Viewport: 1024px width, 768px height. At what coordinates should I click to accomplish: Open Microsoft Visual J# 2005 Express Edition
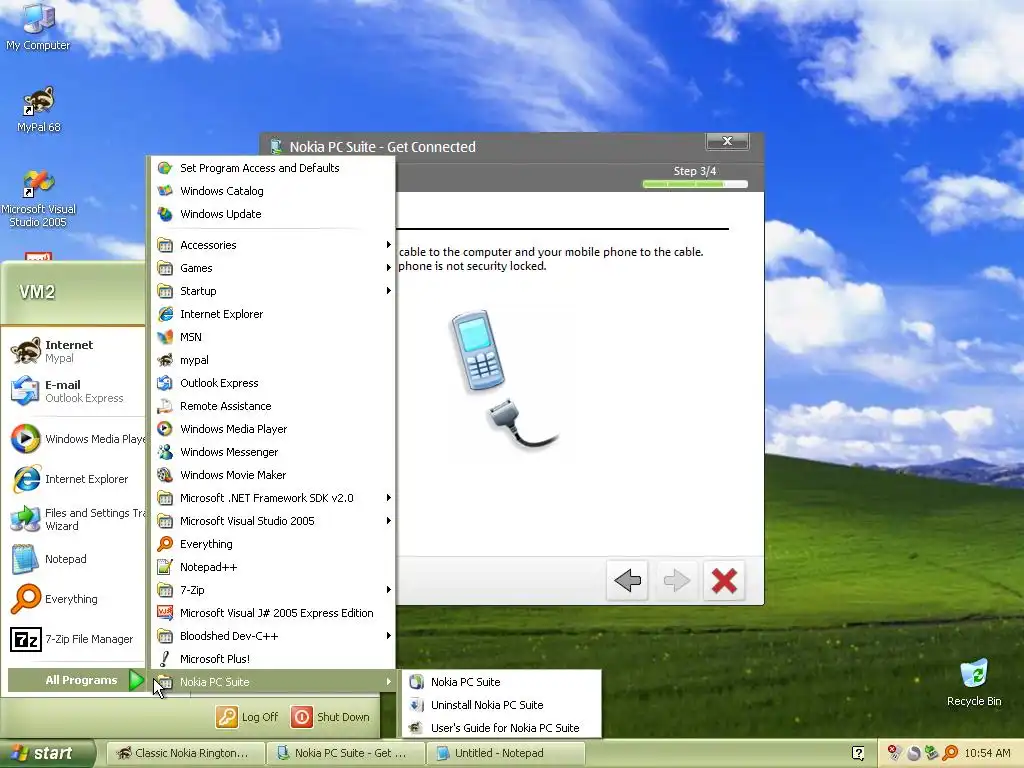pyautogui.click(x=272, y=613)
